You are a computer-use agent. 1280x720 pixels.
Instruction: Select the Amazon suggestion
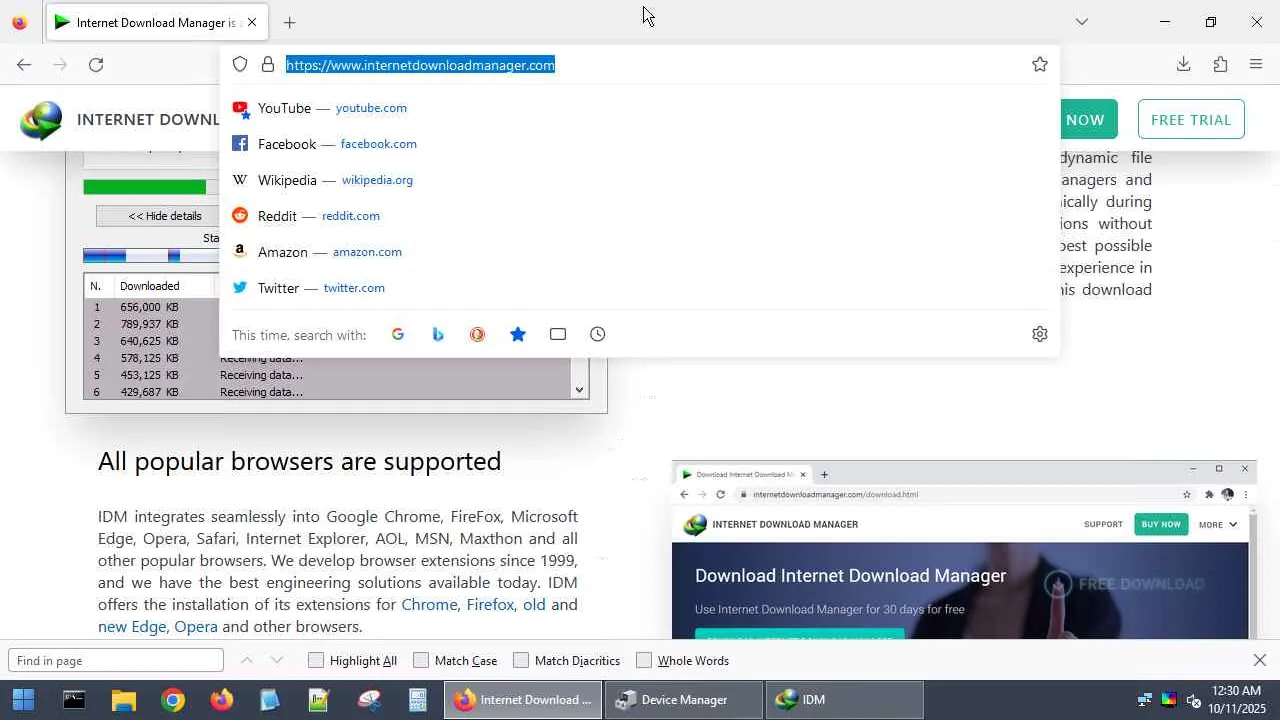coord(639,252)
